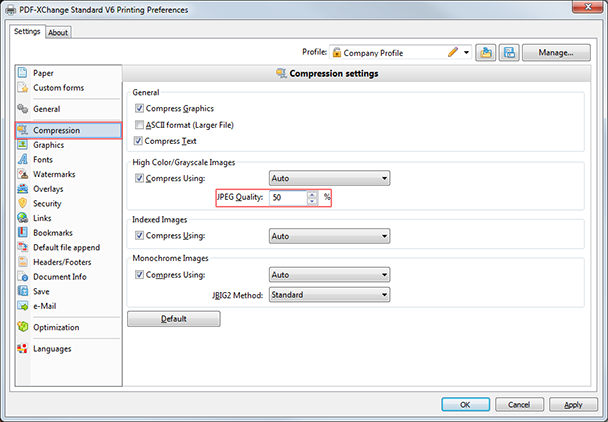The height and width of the screenshot is (422, 608).
Task: Toggle Monochrome Images Compress Using checkbox
Action: [x=139, y=275]
